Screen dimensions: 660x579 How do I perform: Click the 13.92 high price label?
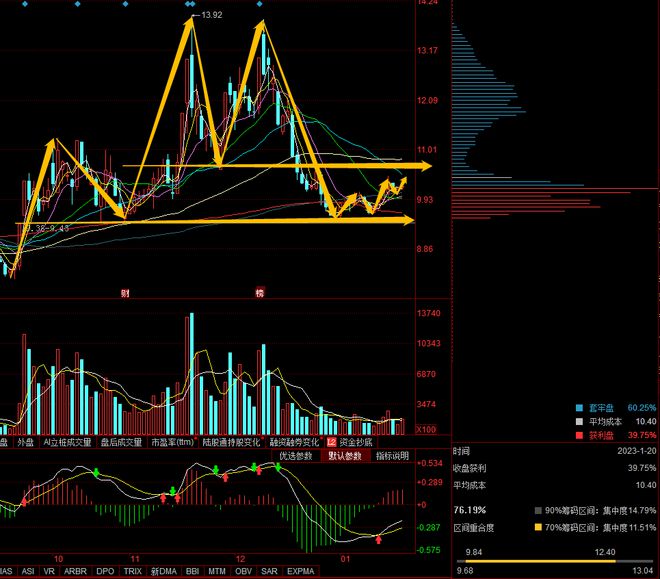[212, 15]
